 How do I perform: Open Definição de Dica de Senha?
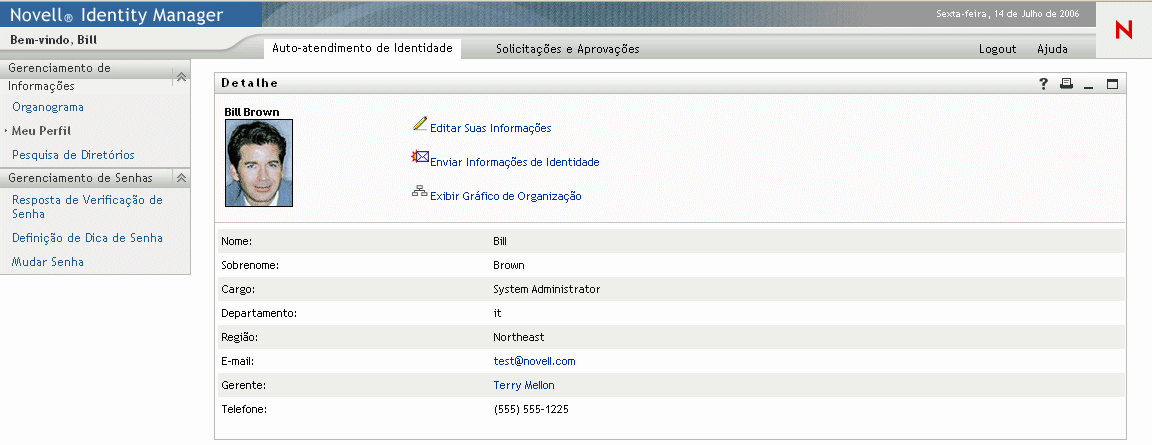pos(87,238)
